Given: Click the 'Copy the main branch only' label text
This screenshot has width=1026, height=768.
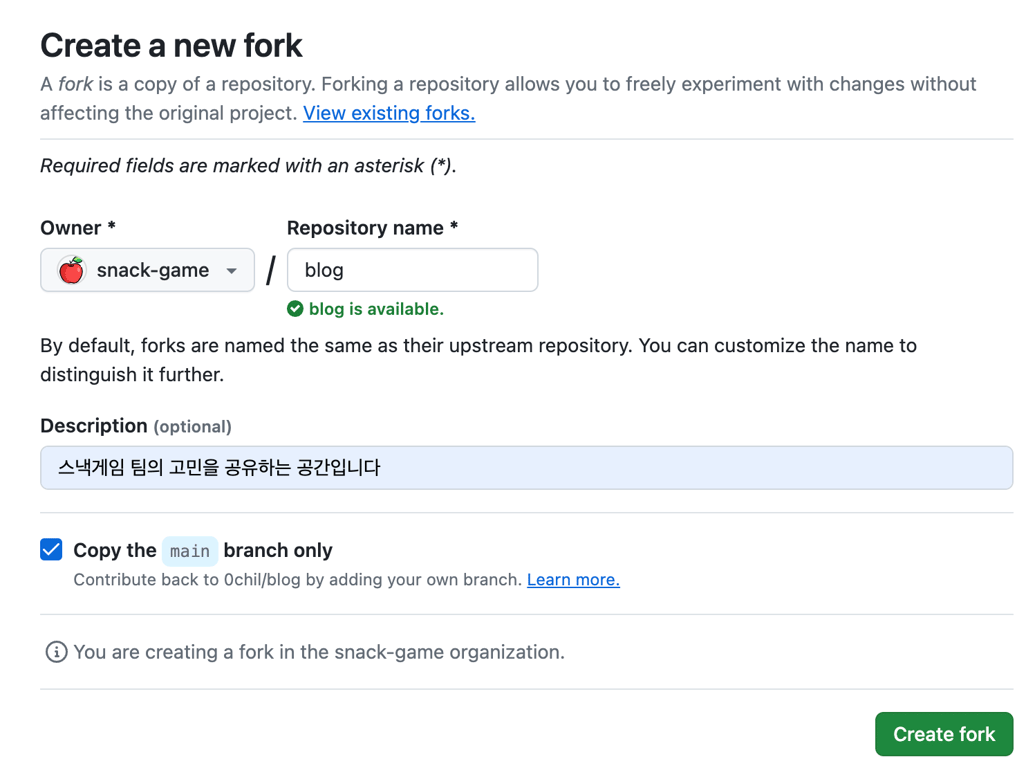Looking at the screenshot, I should click(x=203, y=550).
